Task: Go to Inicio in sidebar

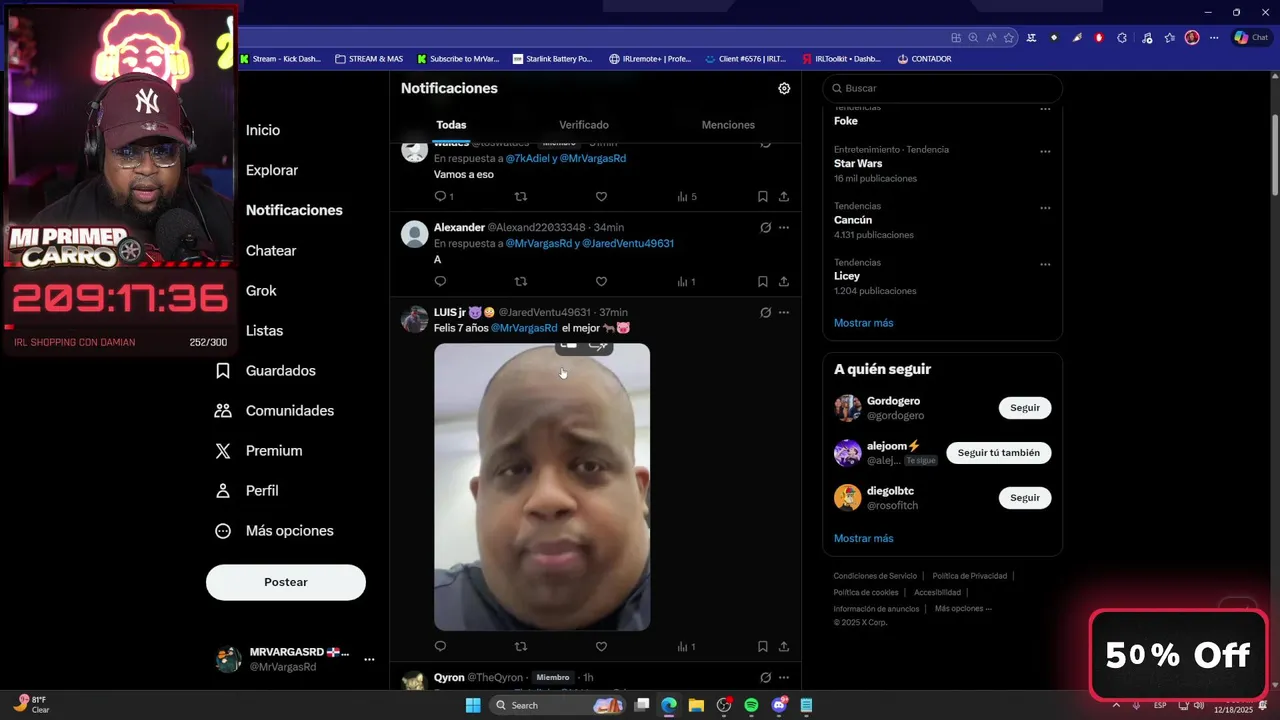Action: pyautogui.click(x=263, y=130)
